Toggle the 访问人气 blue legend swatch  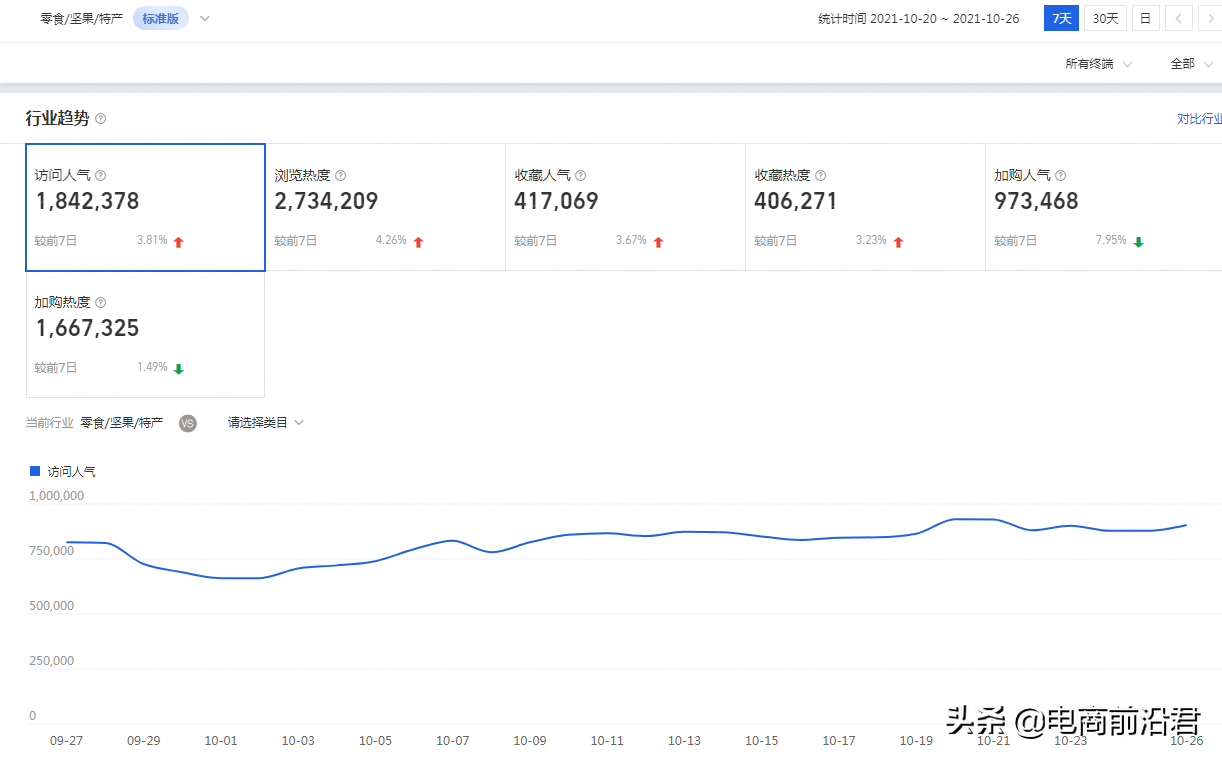(35, 471)
